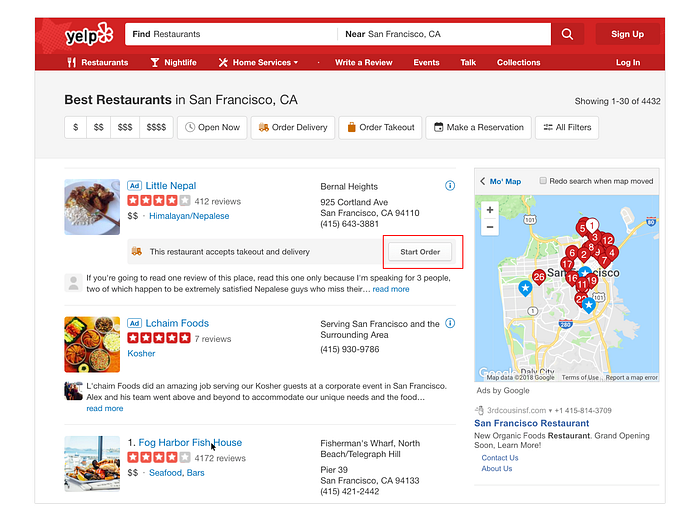
Task: Click the Bars category link
Action: tap(196, 473)
